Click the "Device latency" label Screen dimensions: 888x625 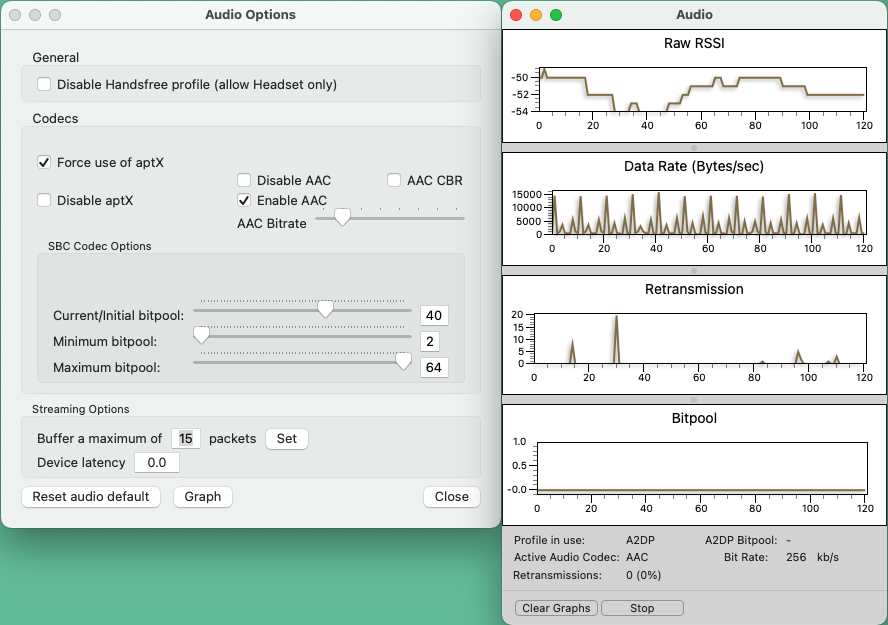pos(82,463)
